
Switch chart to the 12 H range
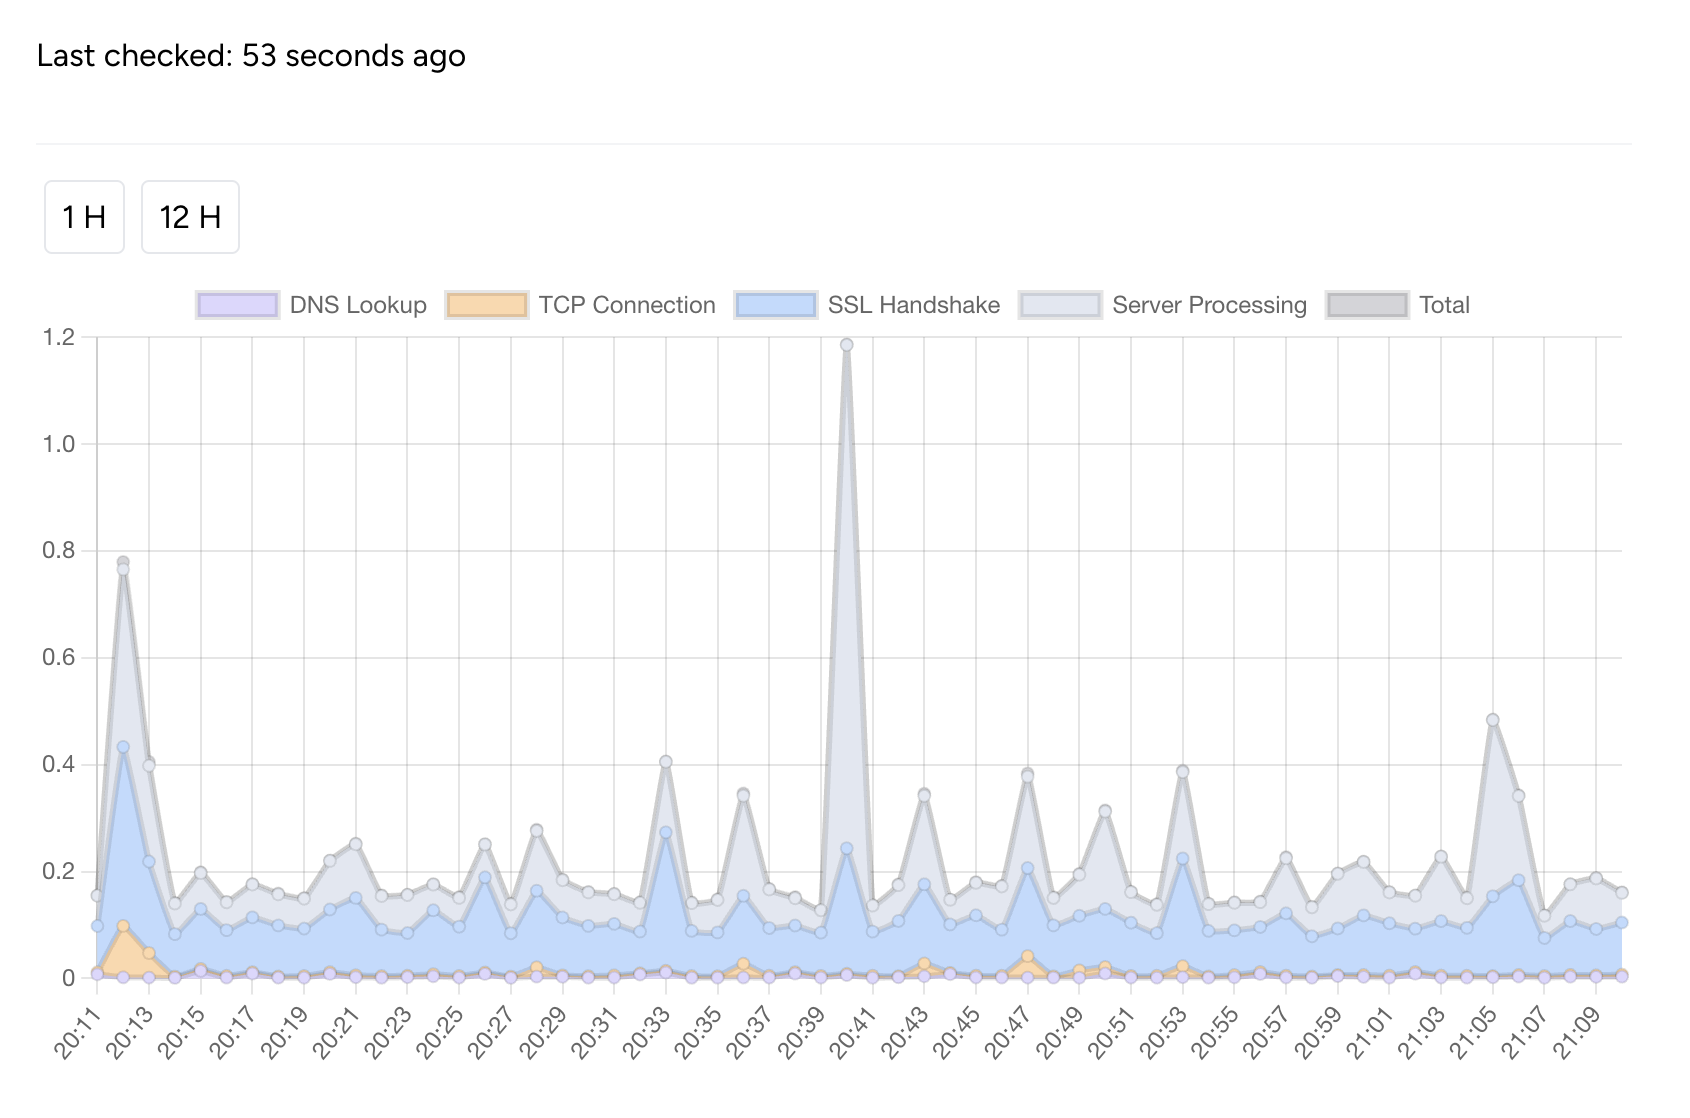[x=190, y=217]
